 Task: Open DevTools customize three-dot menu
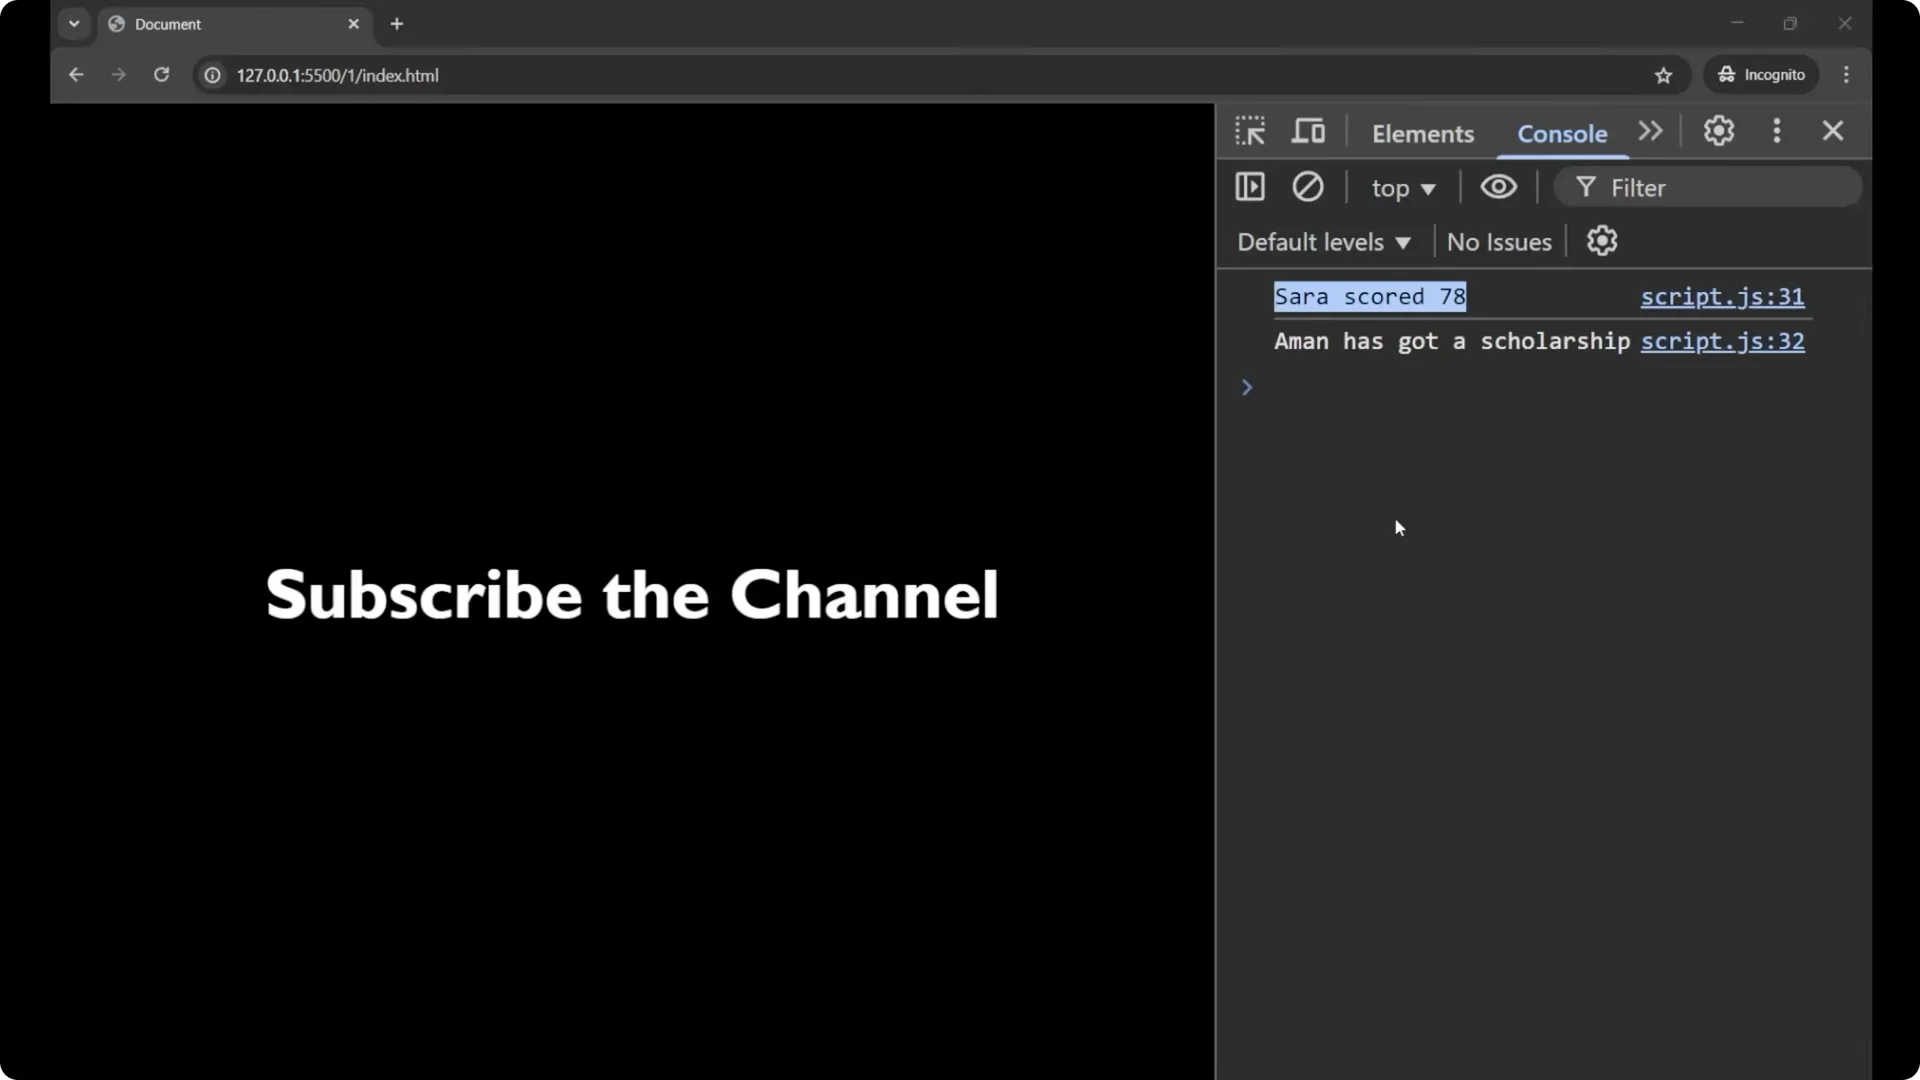coord(1776,131)
